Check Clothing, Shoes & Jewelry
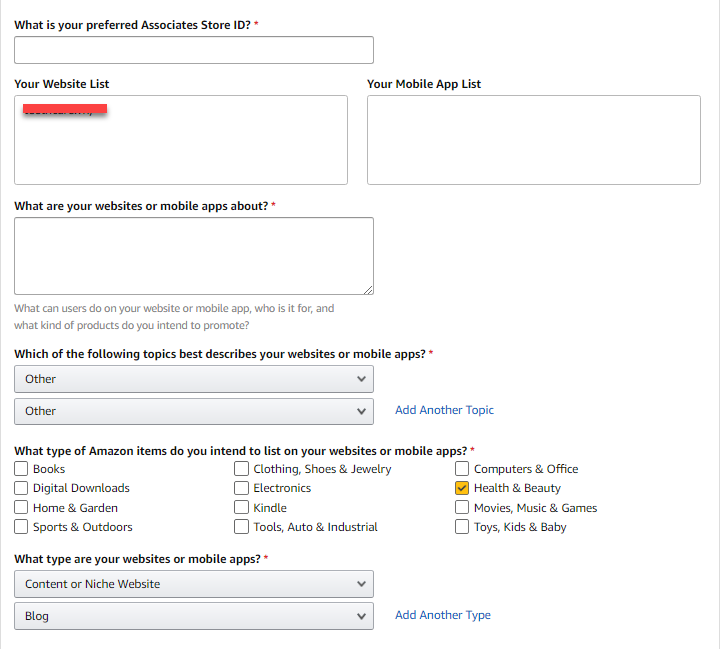 [242, 469]
